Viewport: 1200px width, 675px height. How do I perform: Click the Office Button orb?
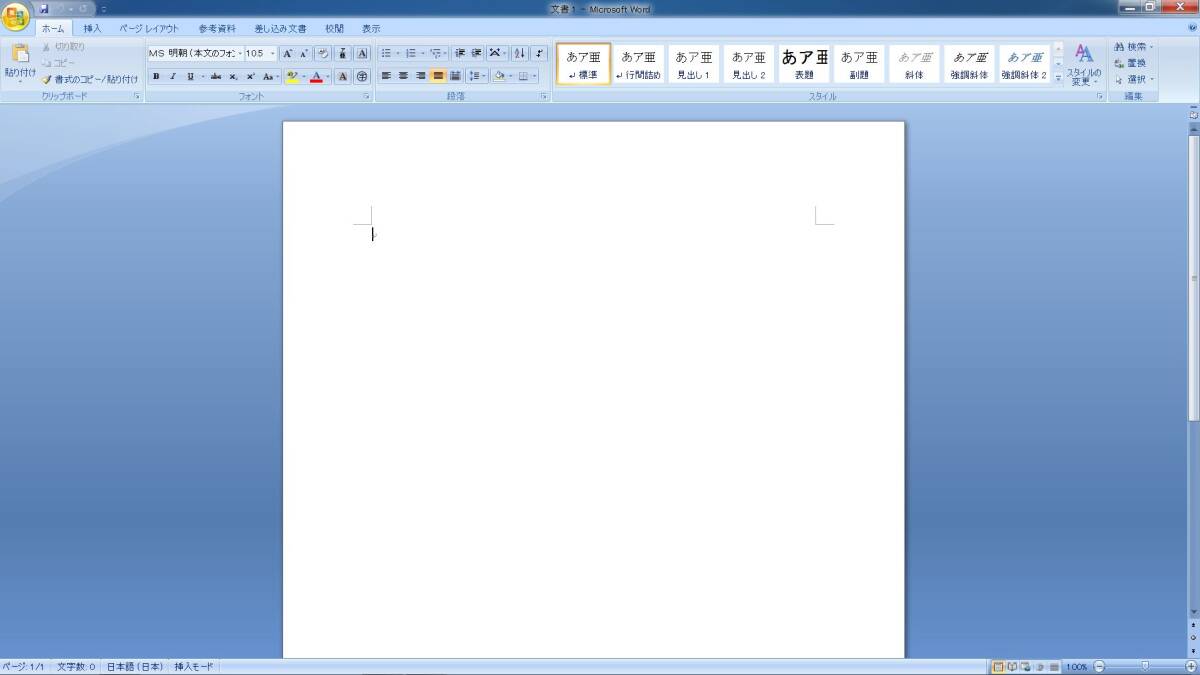tap(16, 17)
